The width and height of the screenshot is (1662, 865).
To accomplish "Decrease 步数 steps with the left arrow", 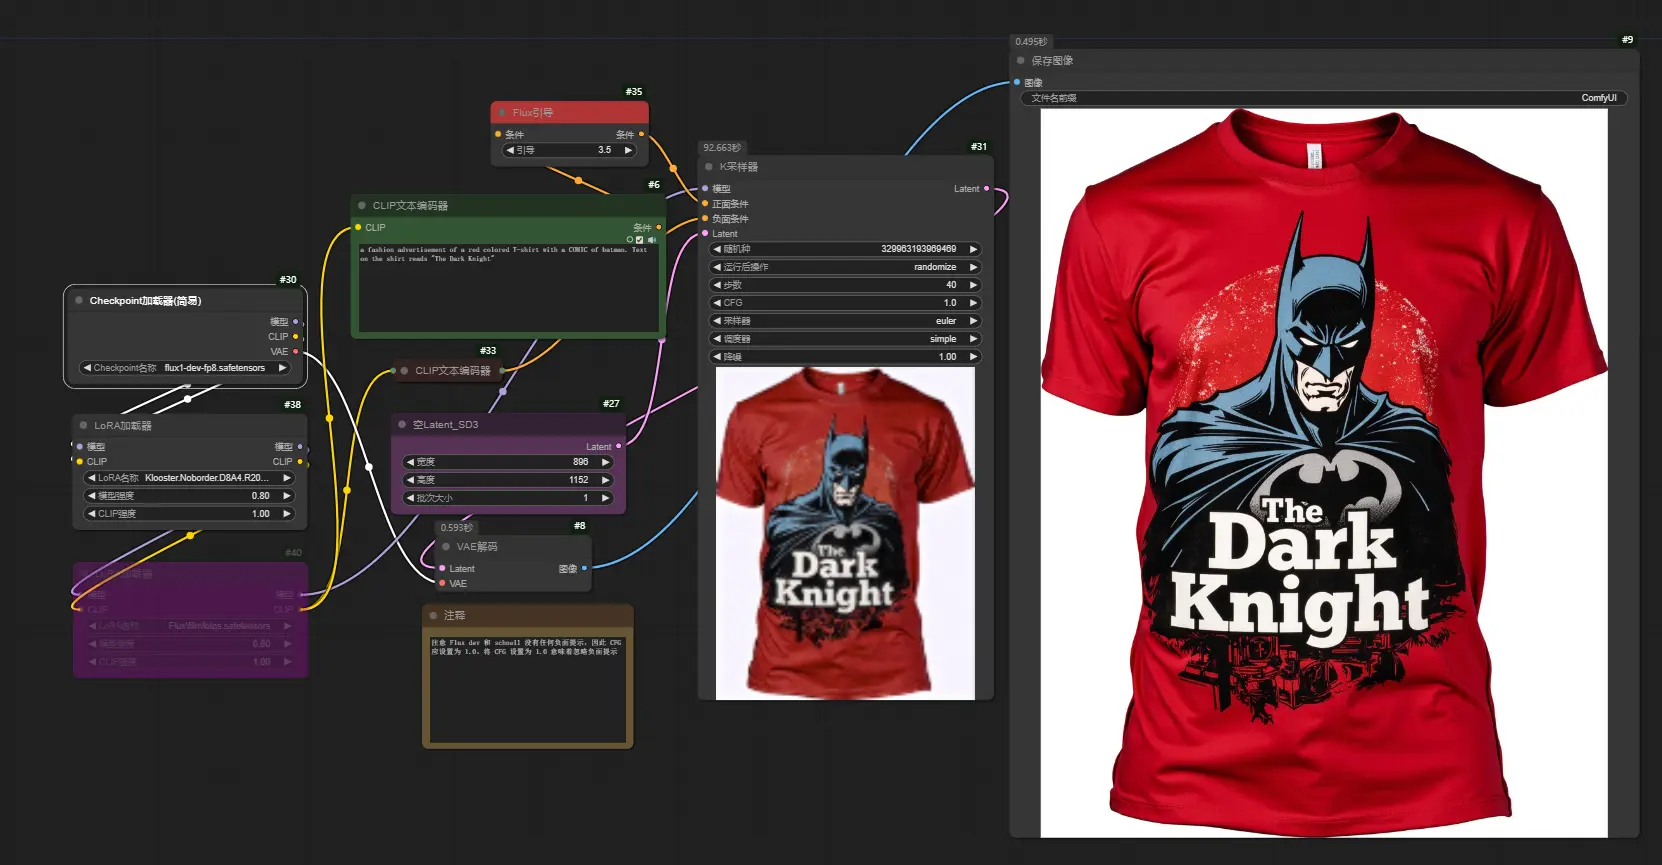I will tap(717, 285).
